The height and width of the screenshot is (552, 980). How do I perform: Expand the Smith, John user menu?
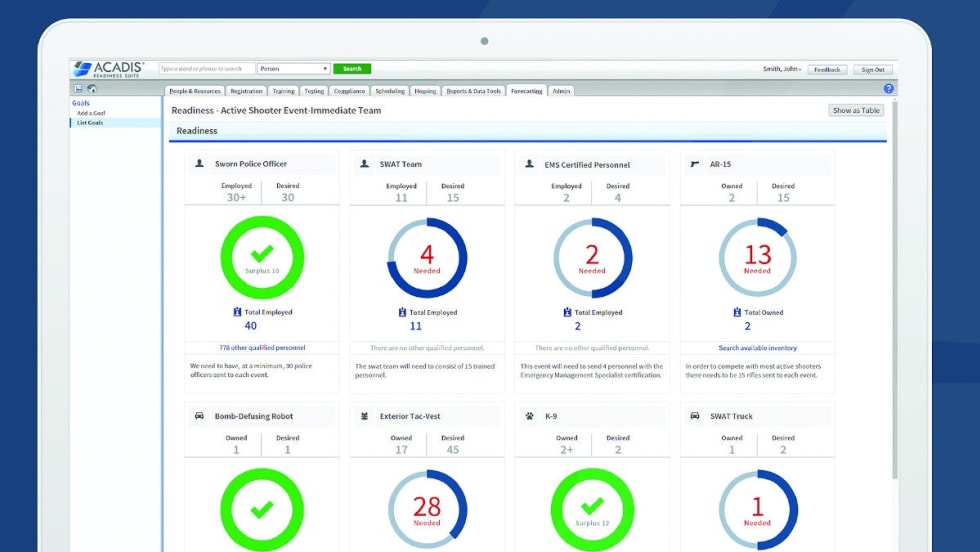(x=782, y=69)
